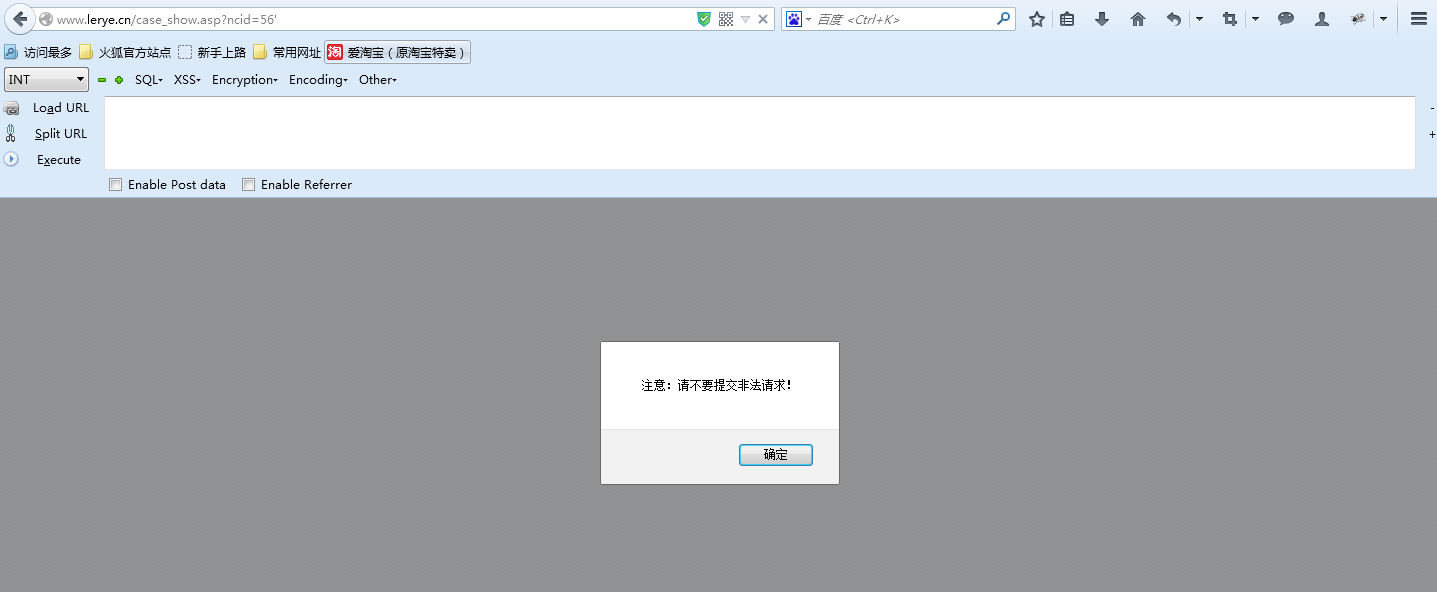Image resolution: width=1437 pixels, height=592 pixels.
Task: Click inside the HackBar URL text area
Action: pyautogui.click(x=760, y=133)
